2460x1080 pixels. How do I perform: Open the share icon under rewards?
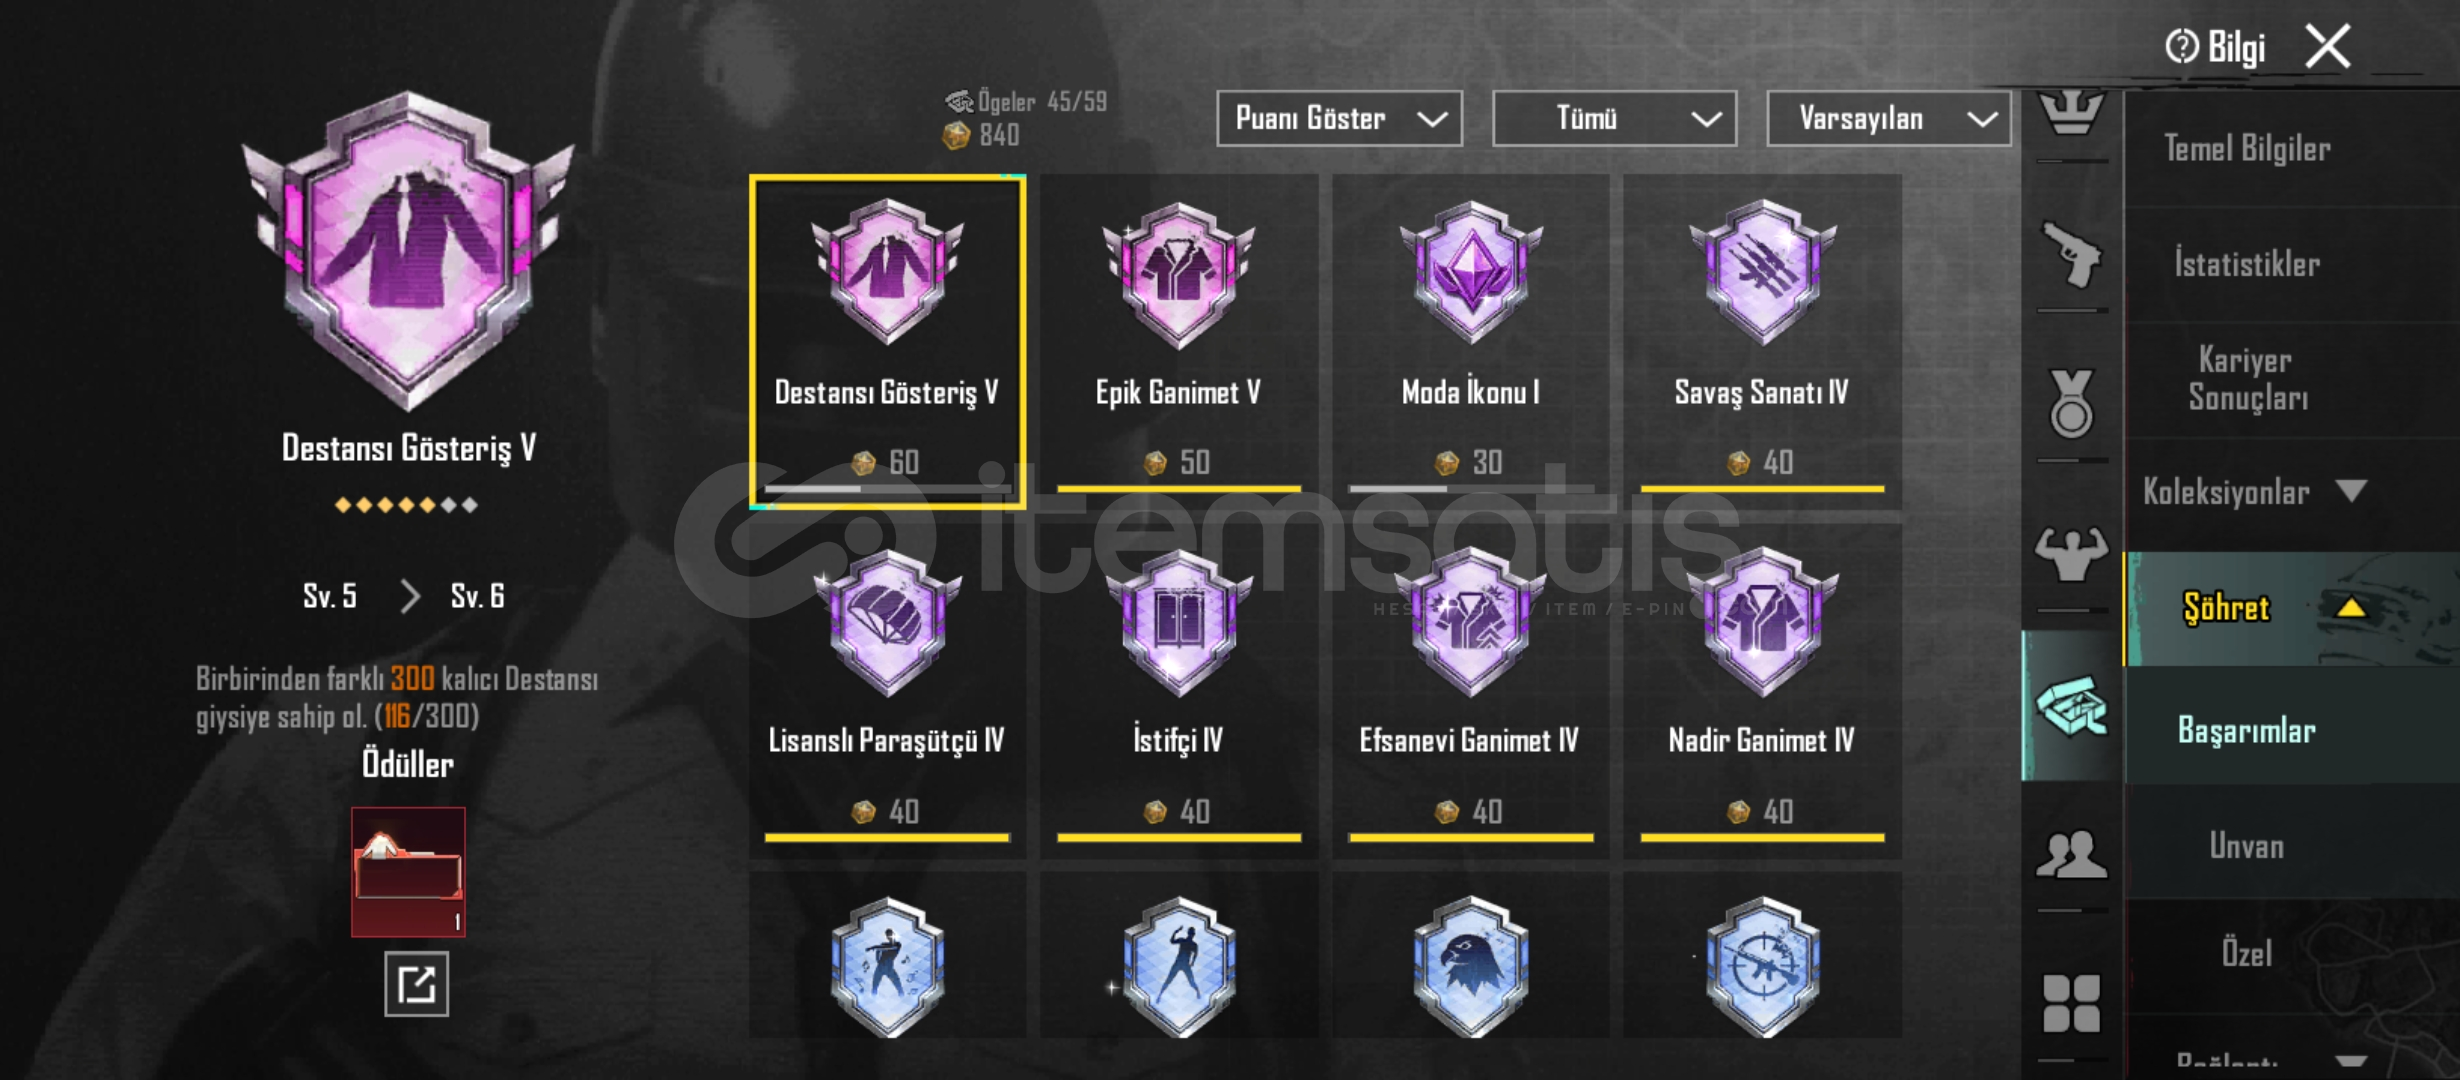(417, 984)
